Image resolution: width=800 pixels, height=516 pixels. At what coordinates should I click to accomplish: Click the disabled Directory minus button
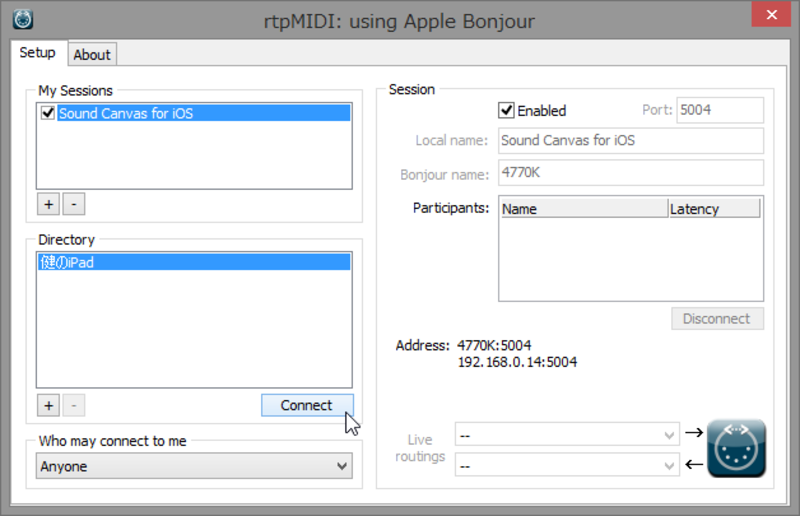[x=74, y=405]
